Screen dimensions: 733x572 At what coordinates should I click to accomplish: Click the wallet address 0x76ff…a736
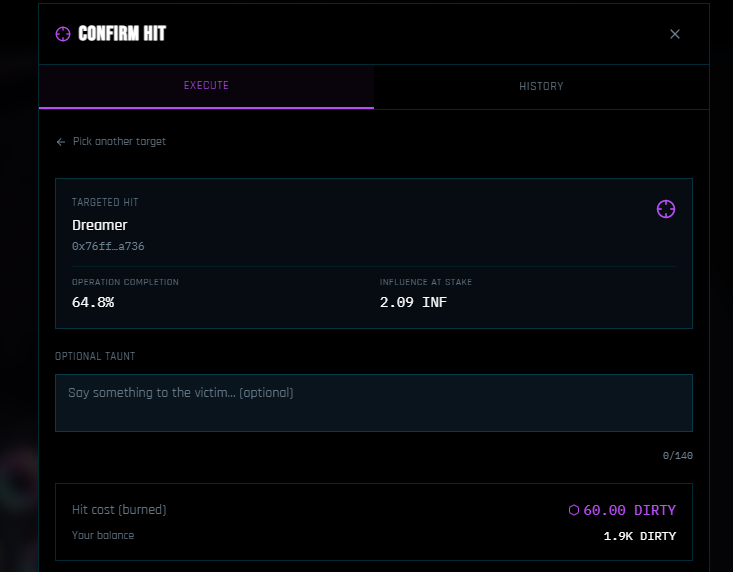click(108, 246)
